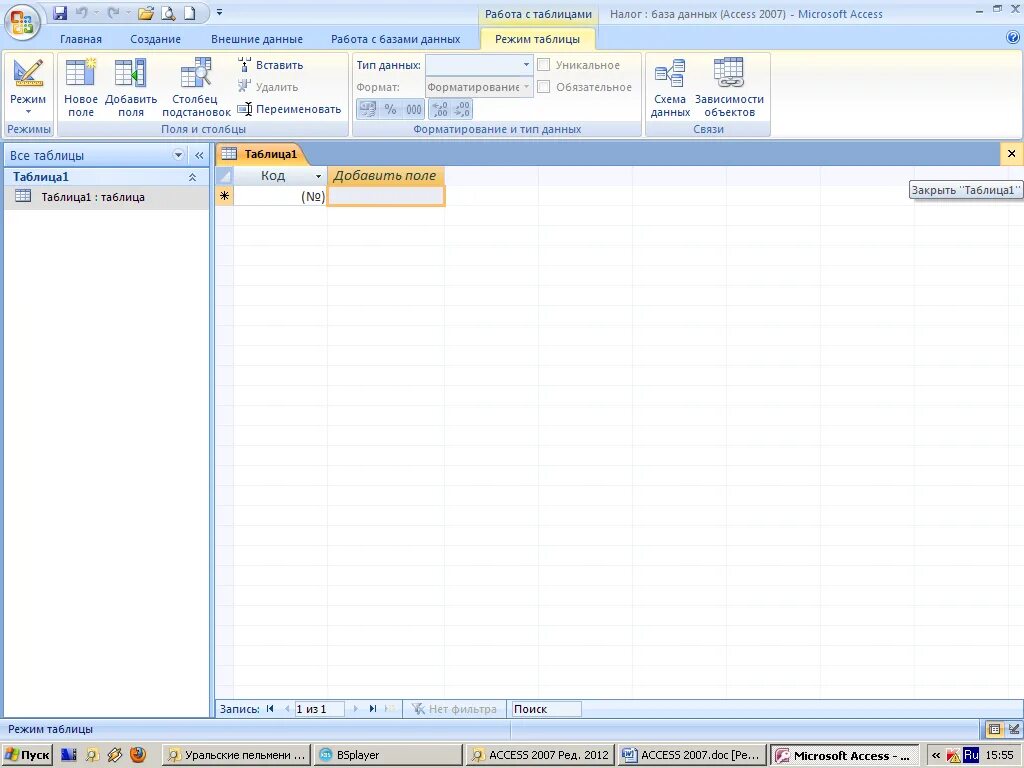The height and width of the screenshot is (768, 1024).
Task: Open print preview from quick access toolbar
Action: coord(168,12)
